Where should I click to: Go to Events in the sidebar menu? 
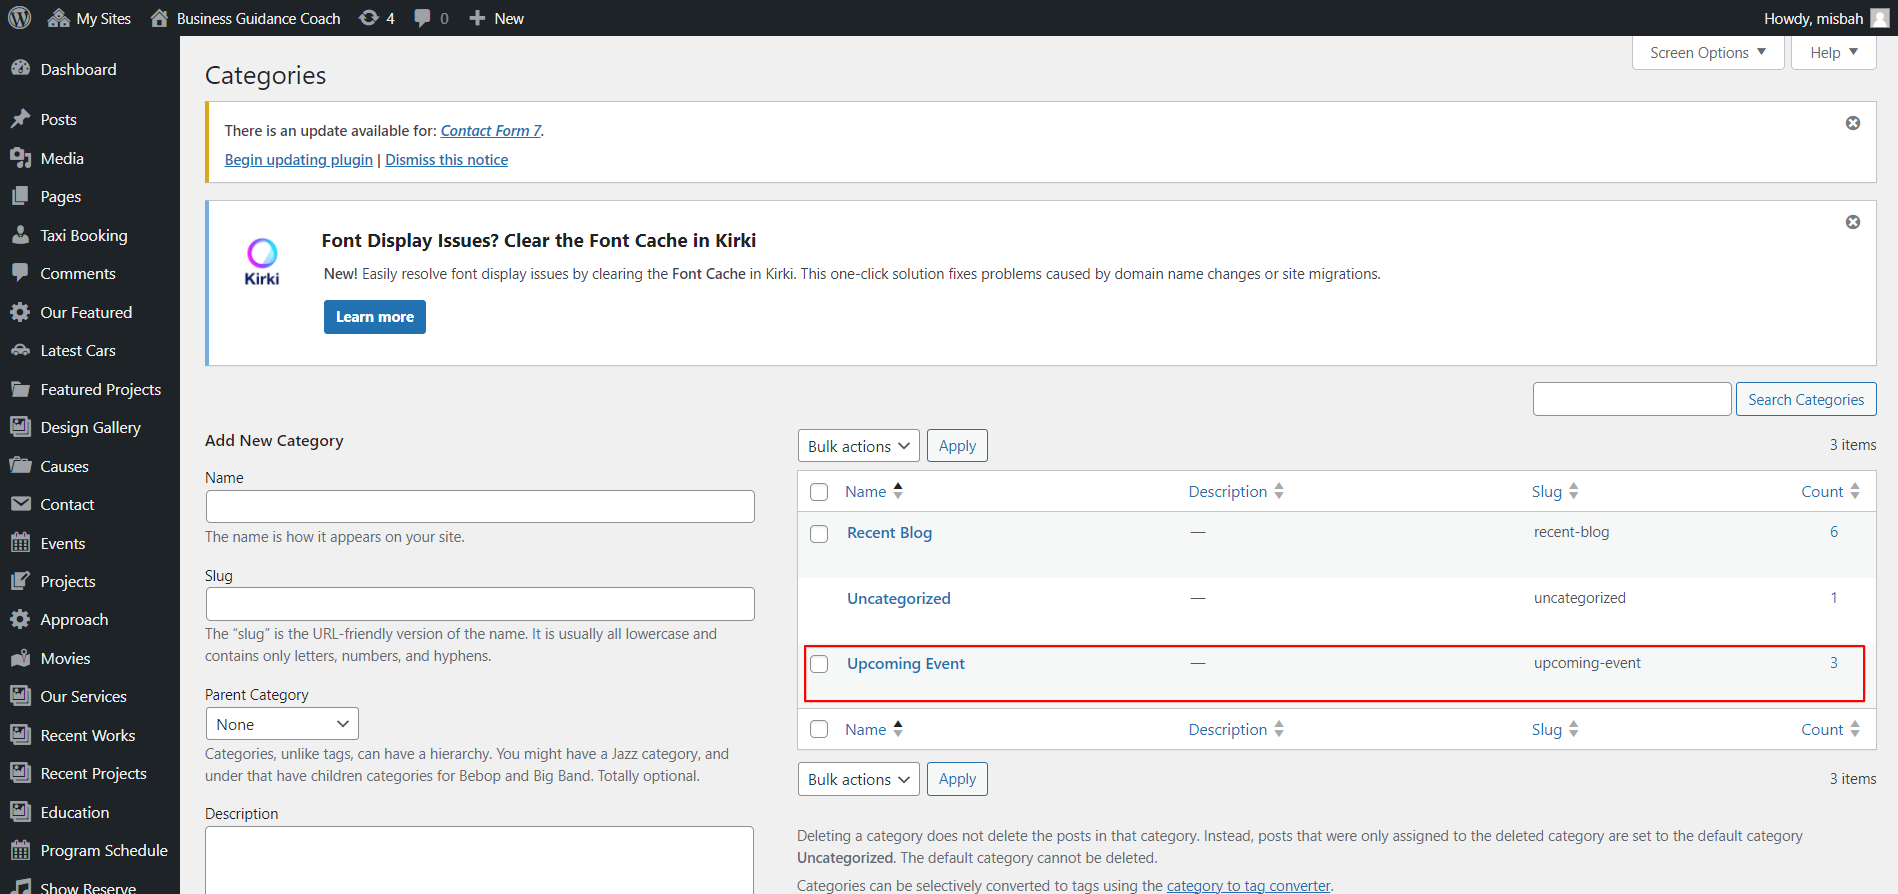(62, 543)
